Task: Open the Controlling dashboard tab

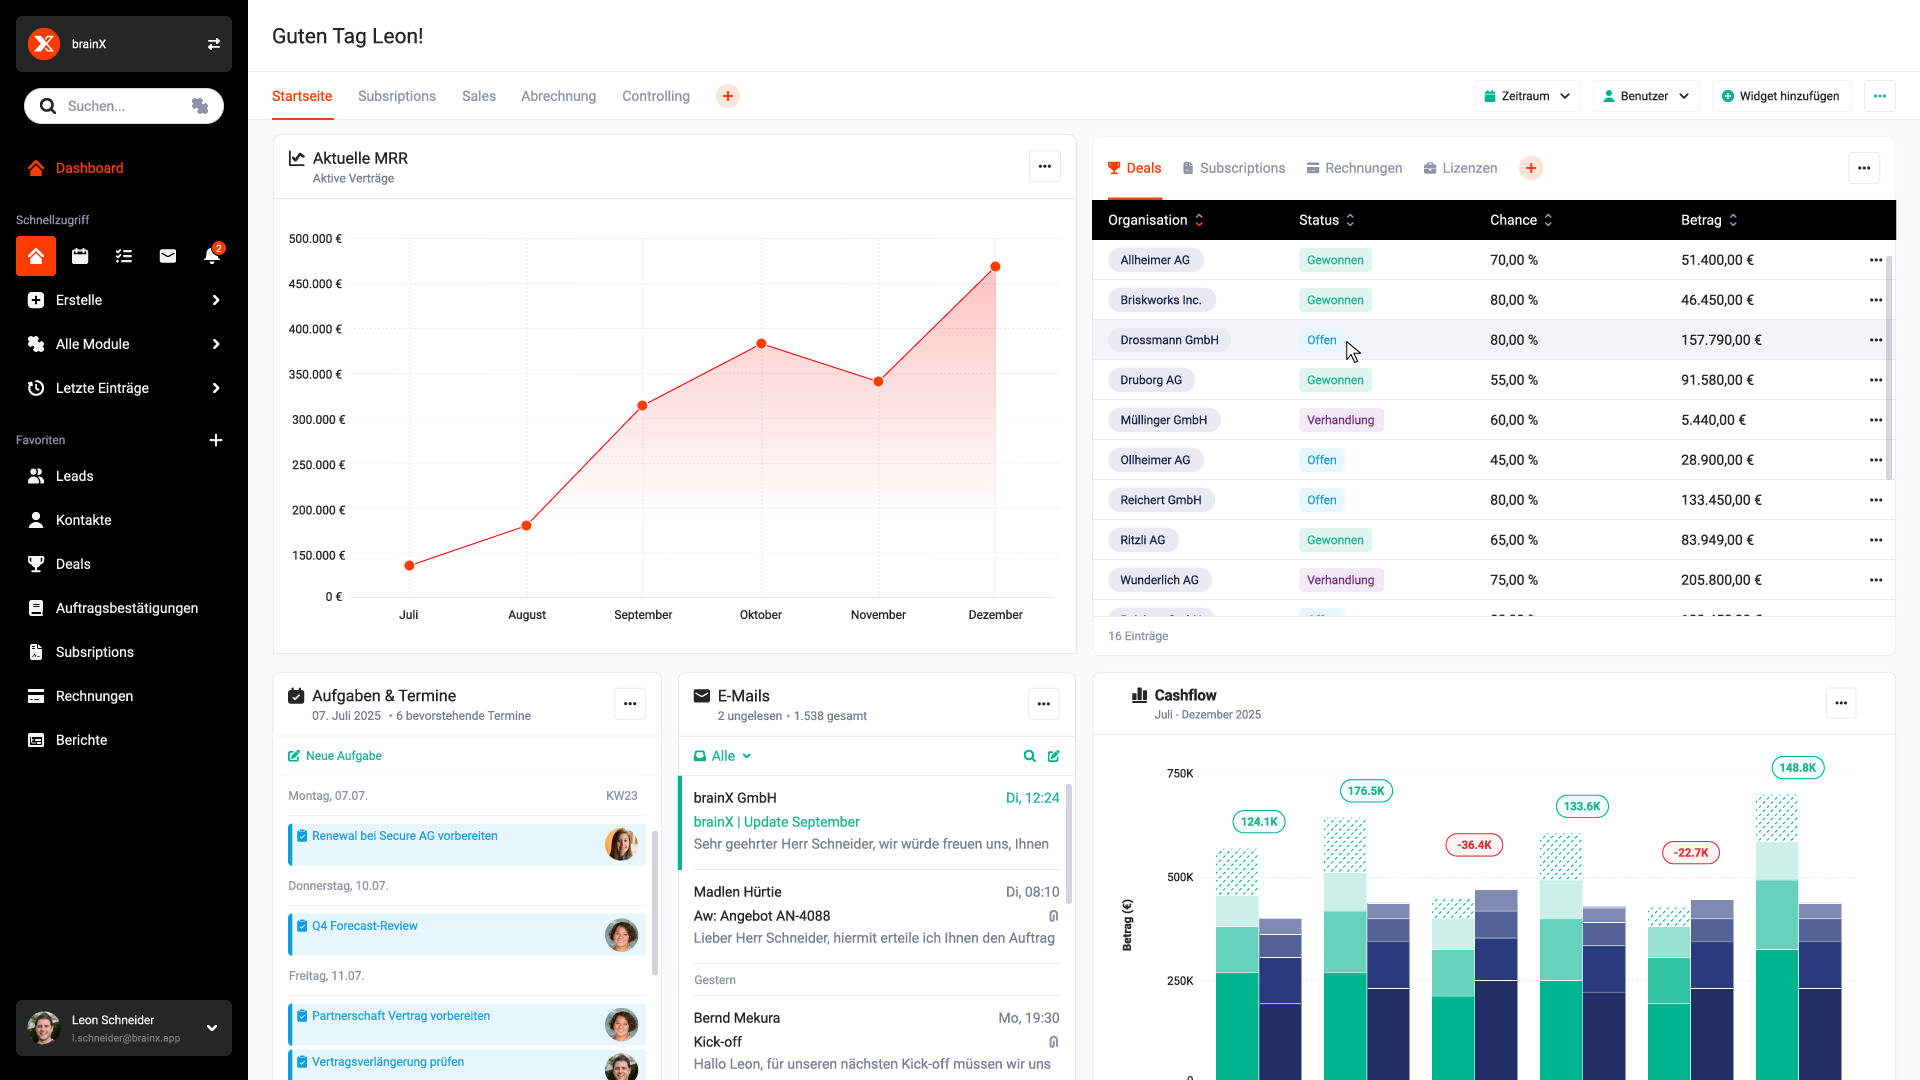Action: (x=655, y=95)
